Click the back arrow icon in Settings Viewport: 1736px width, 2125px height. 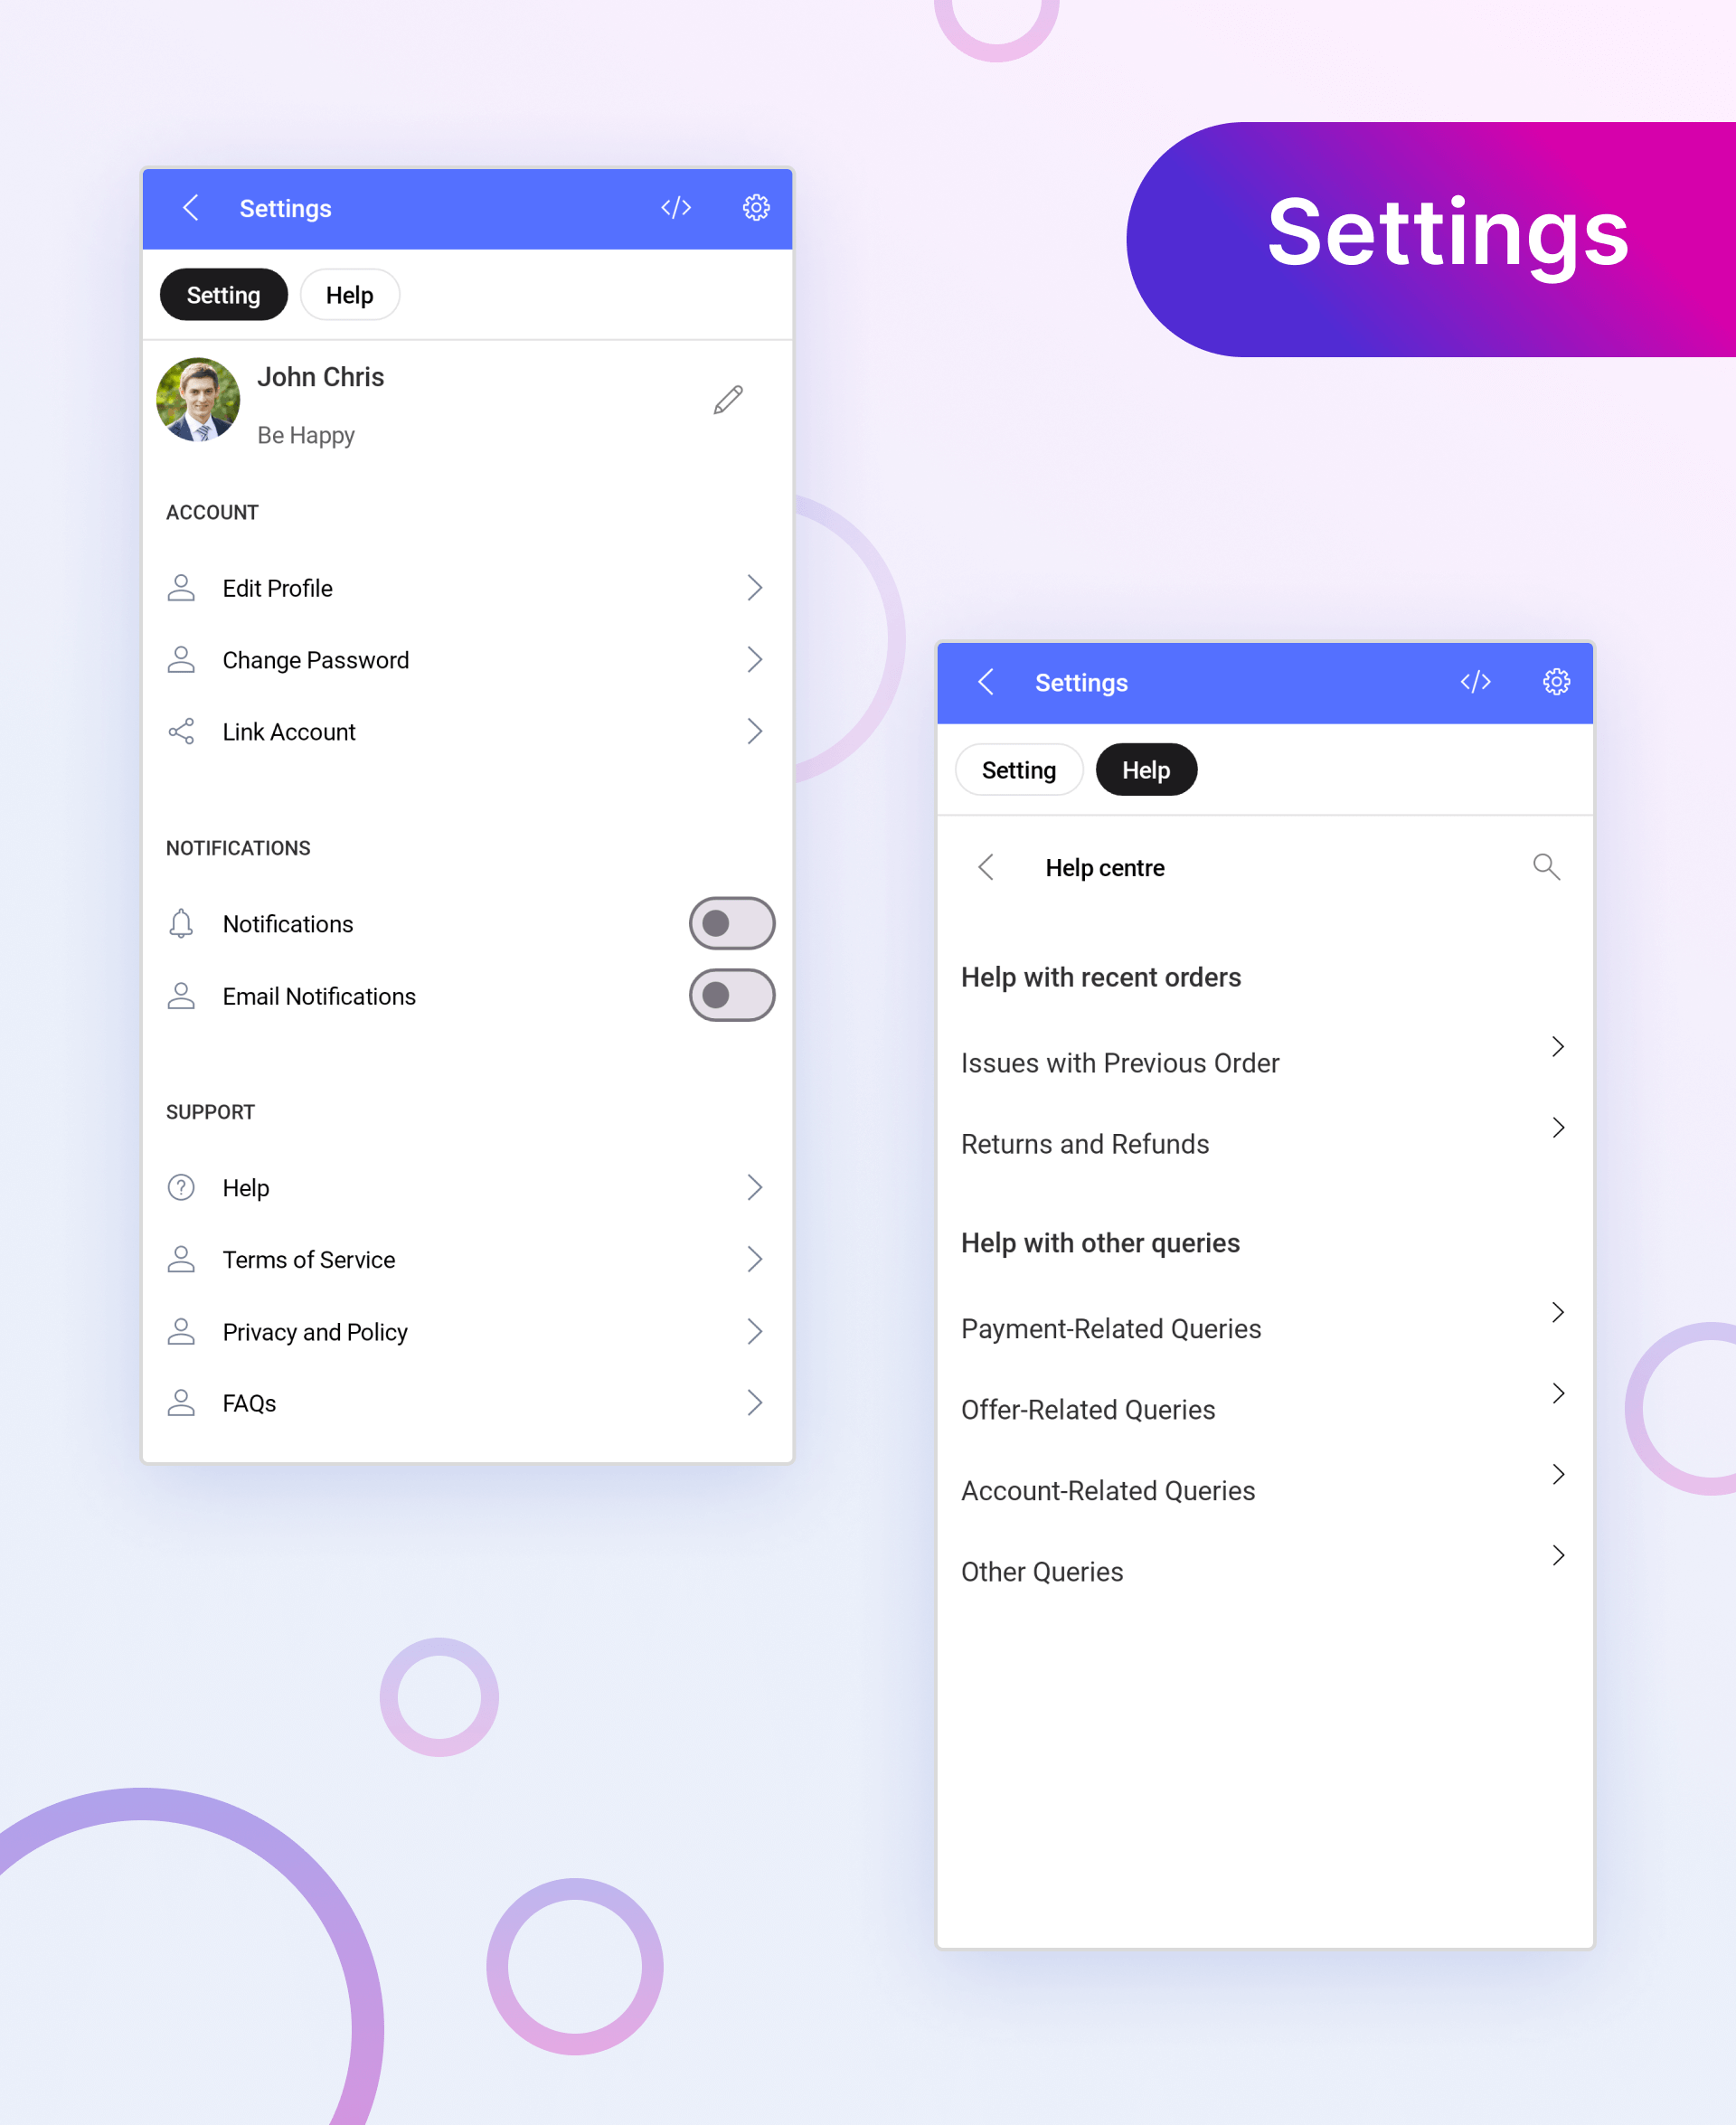pyautogui.click(x=193, y=208)
